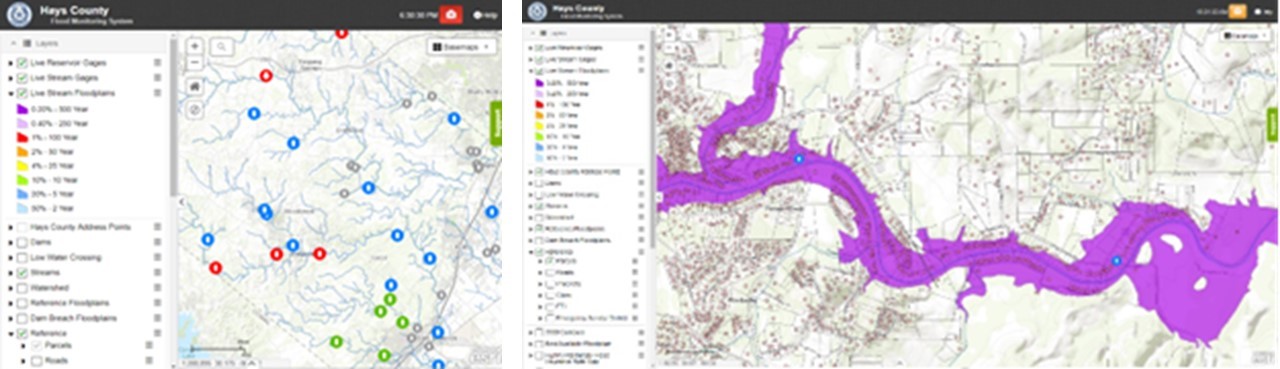Enable Reference Floodplains checkbox in left window

(x=22, y=302)
